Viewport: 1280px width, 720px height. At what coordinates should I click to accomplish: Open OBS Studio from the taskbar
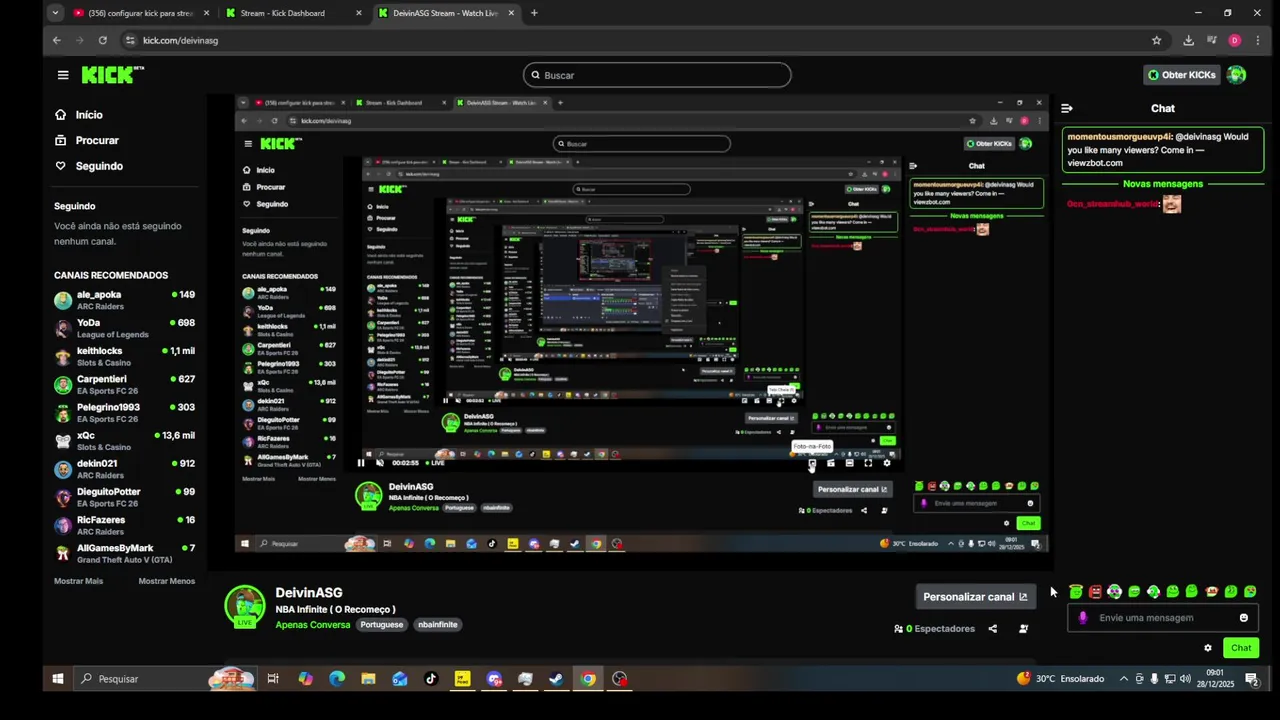(x=620, y=679)
